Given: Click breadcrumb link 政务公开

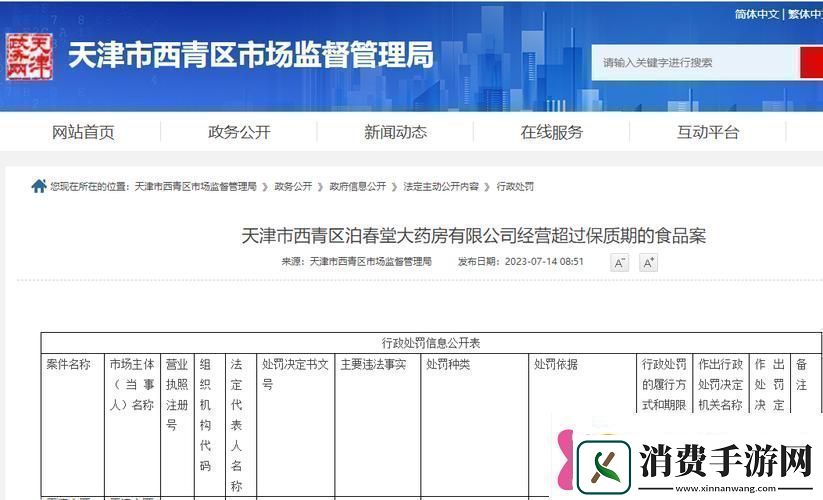Looking at the screenshot, I should tap(293, 186).
